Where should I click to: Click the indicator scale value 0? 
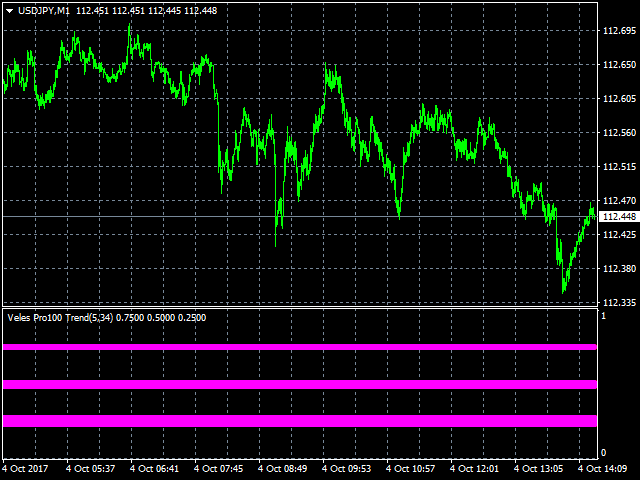(603, 453)
